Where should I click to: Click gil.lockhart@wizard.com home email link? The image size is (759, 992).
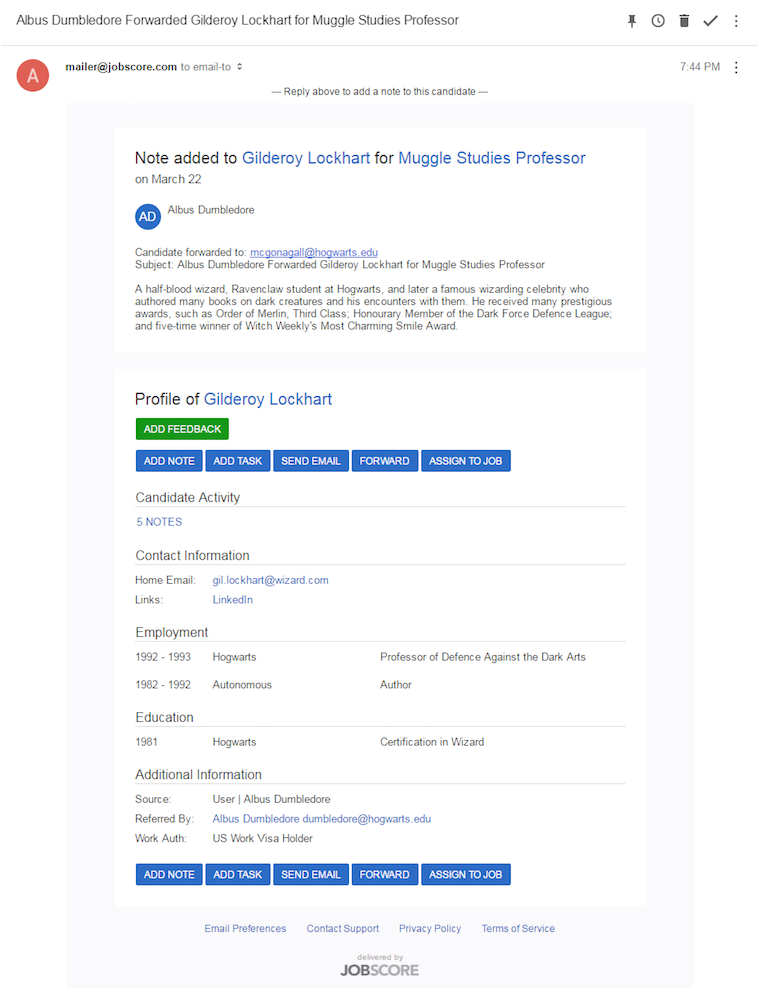coord(270,580)
